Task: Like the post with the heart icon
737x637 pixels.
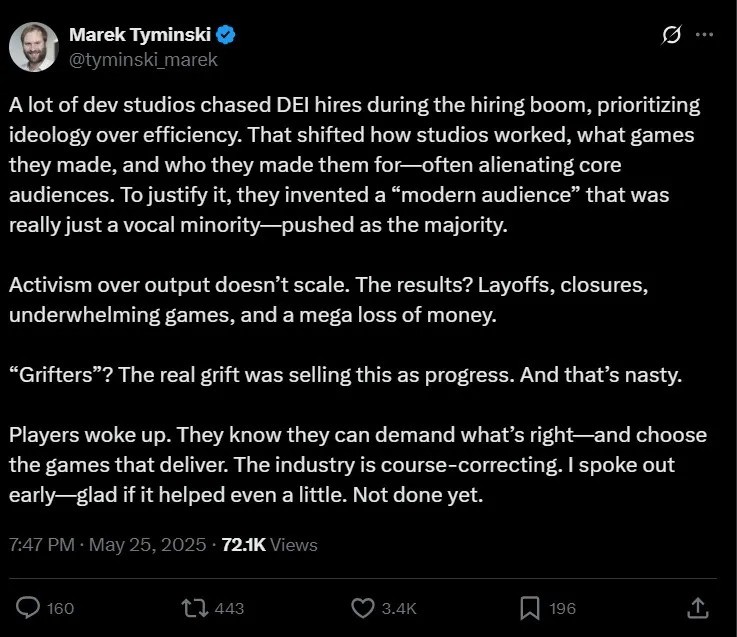Action: click(x=363, y=607)
